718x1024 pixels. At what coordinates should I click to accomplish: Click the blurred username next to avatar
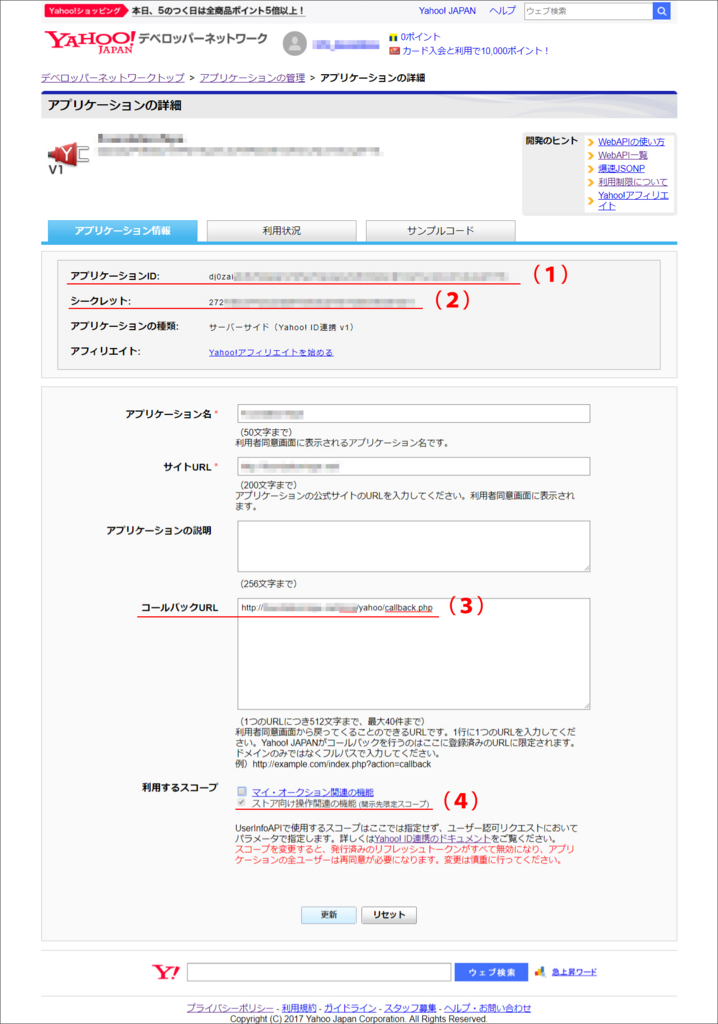point(346,44)
